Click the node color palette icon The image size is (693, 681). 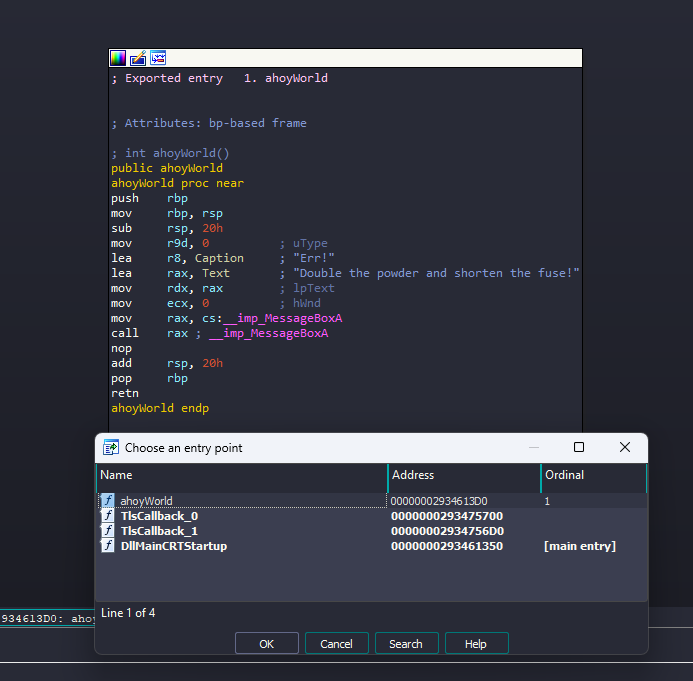[x=118, y=58]
